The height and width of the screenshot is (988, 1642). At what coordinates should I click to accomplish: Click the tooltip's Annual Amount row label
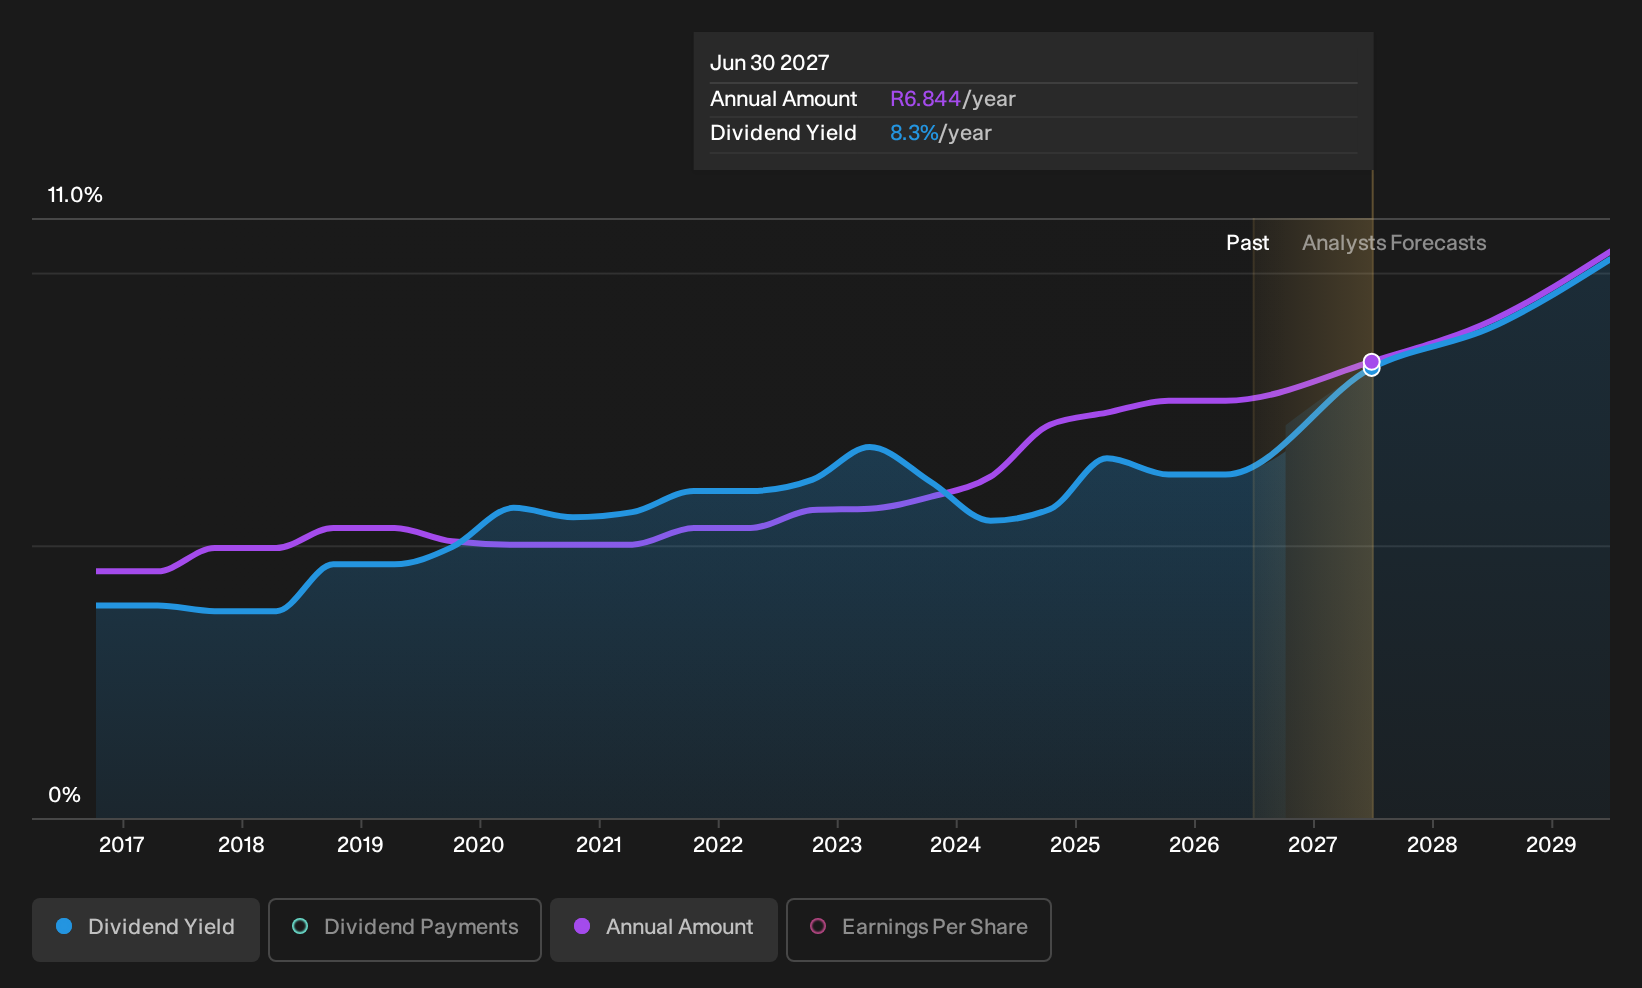coord(784,99)
